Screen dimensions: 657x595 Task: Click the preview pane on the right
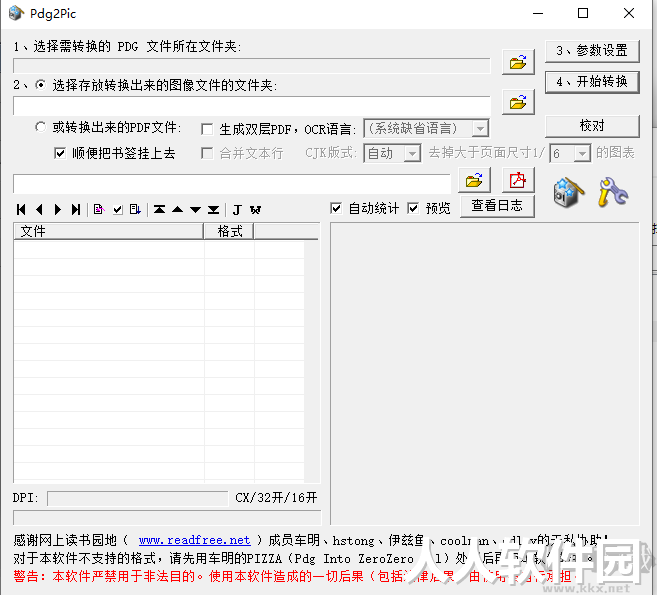(x=485, y=373)
